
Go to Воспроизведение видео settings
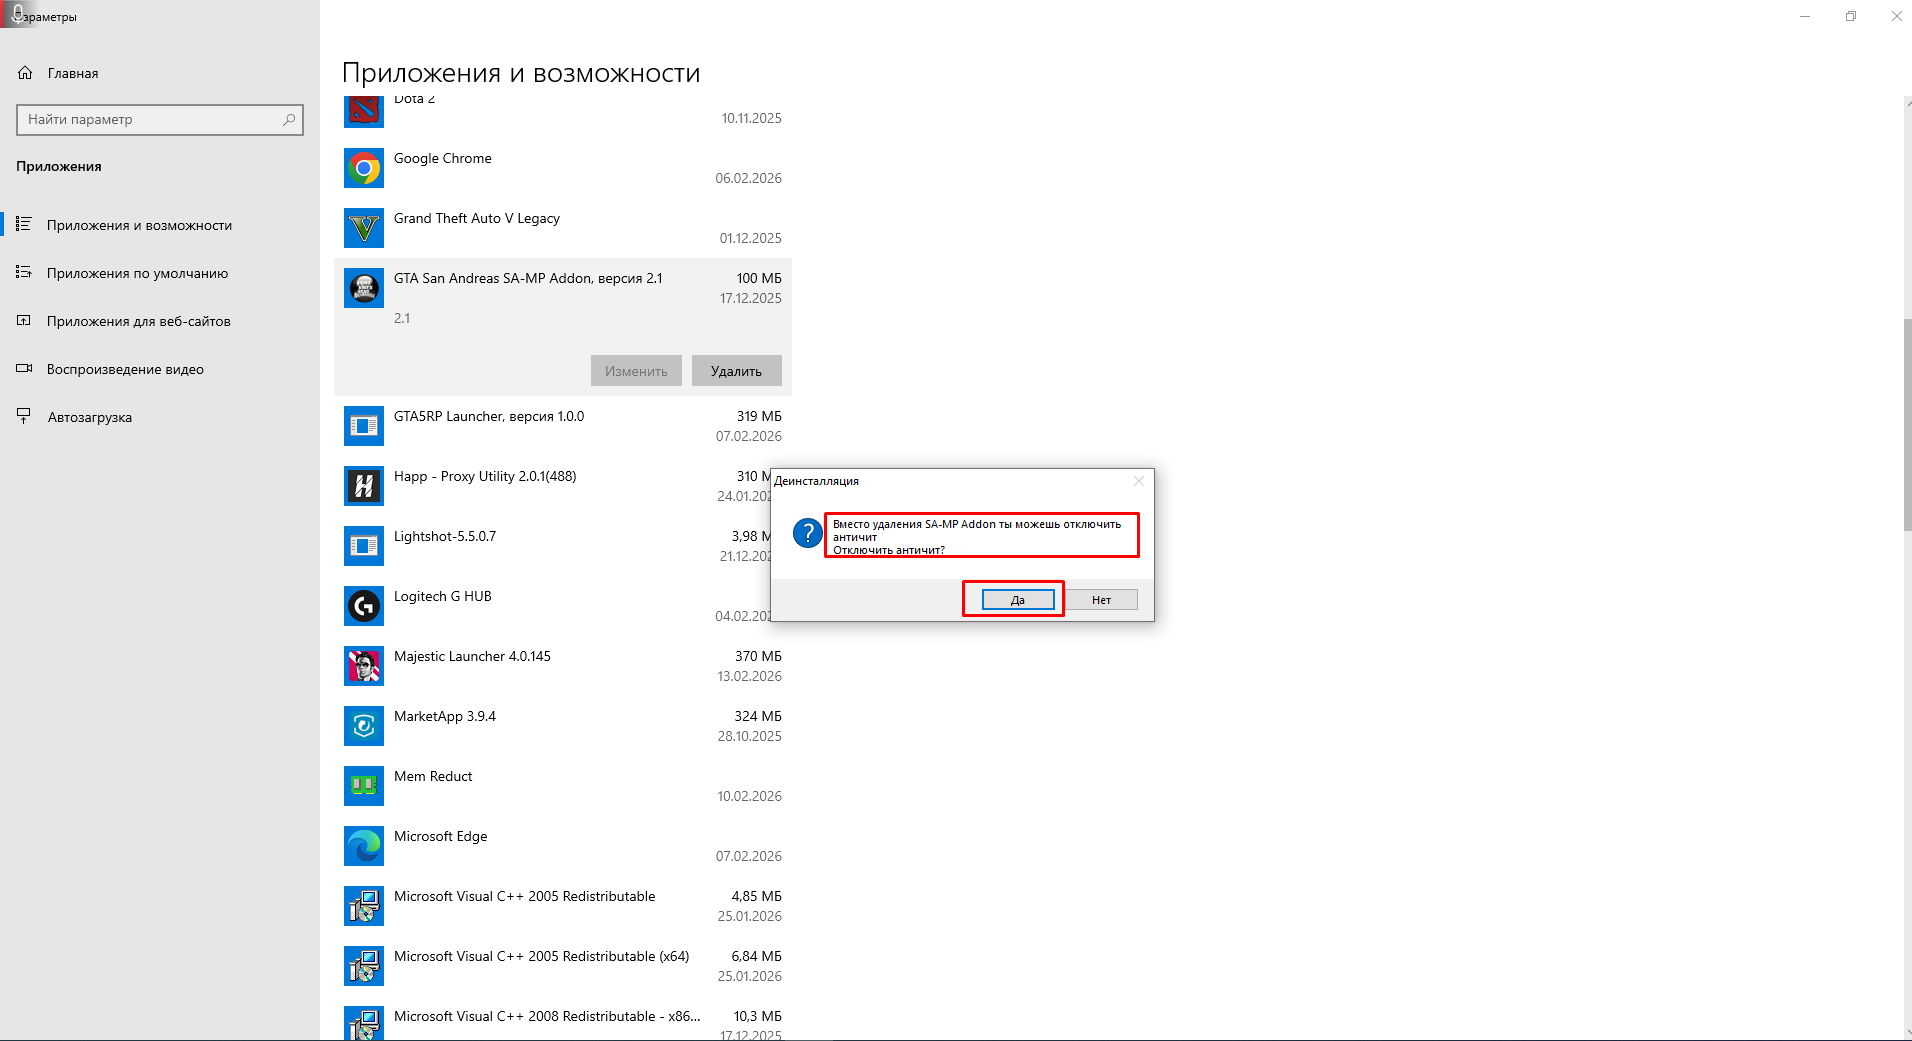pyautogui.click(x=125, y=369)
